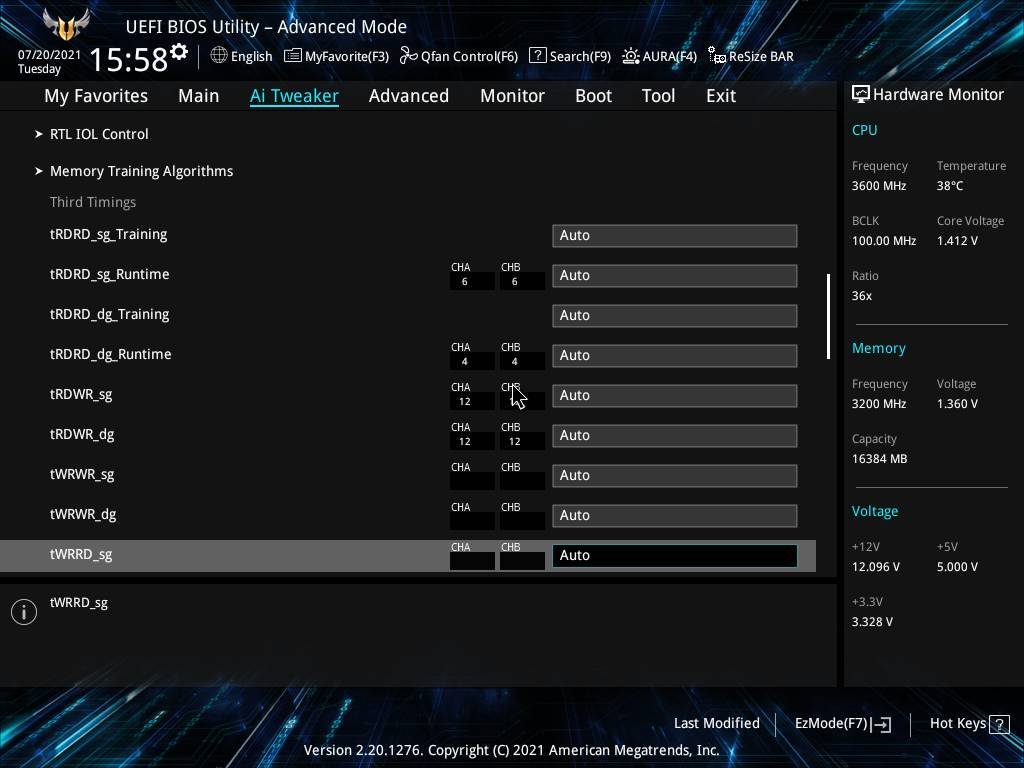The width and height of the screenshot is (1024, 768).
Task: Switch to EzMode(F7)
Action: point(842,723)
